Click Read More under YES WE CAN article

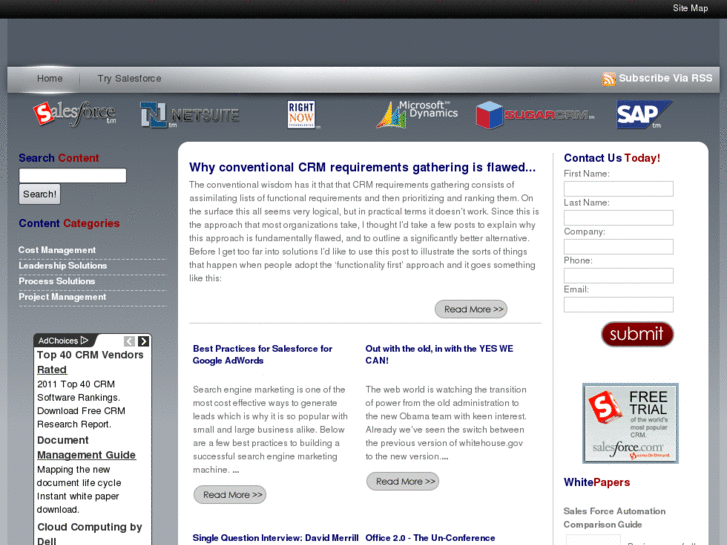point(402,481)
